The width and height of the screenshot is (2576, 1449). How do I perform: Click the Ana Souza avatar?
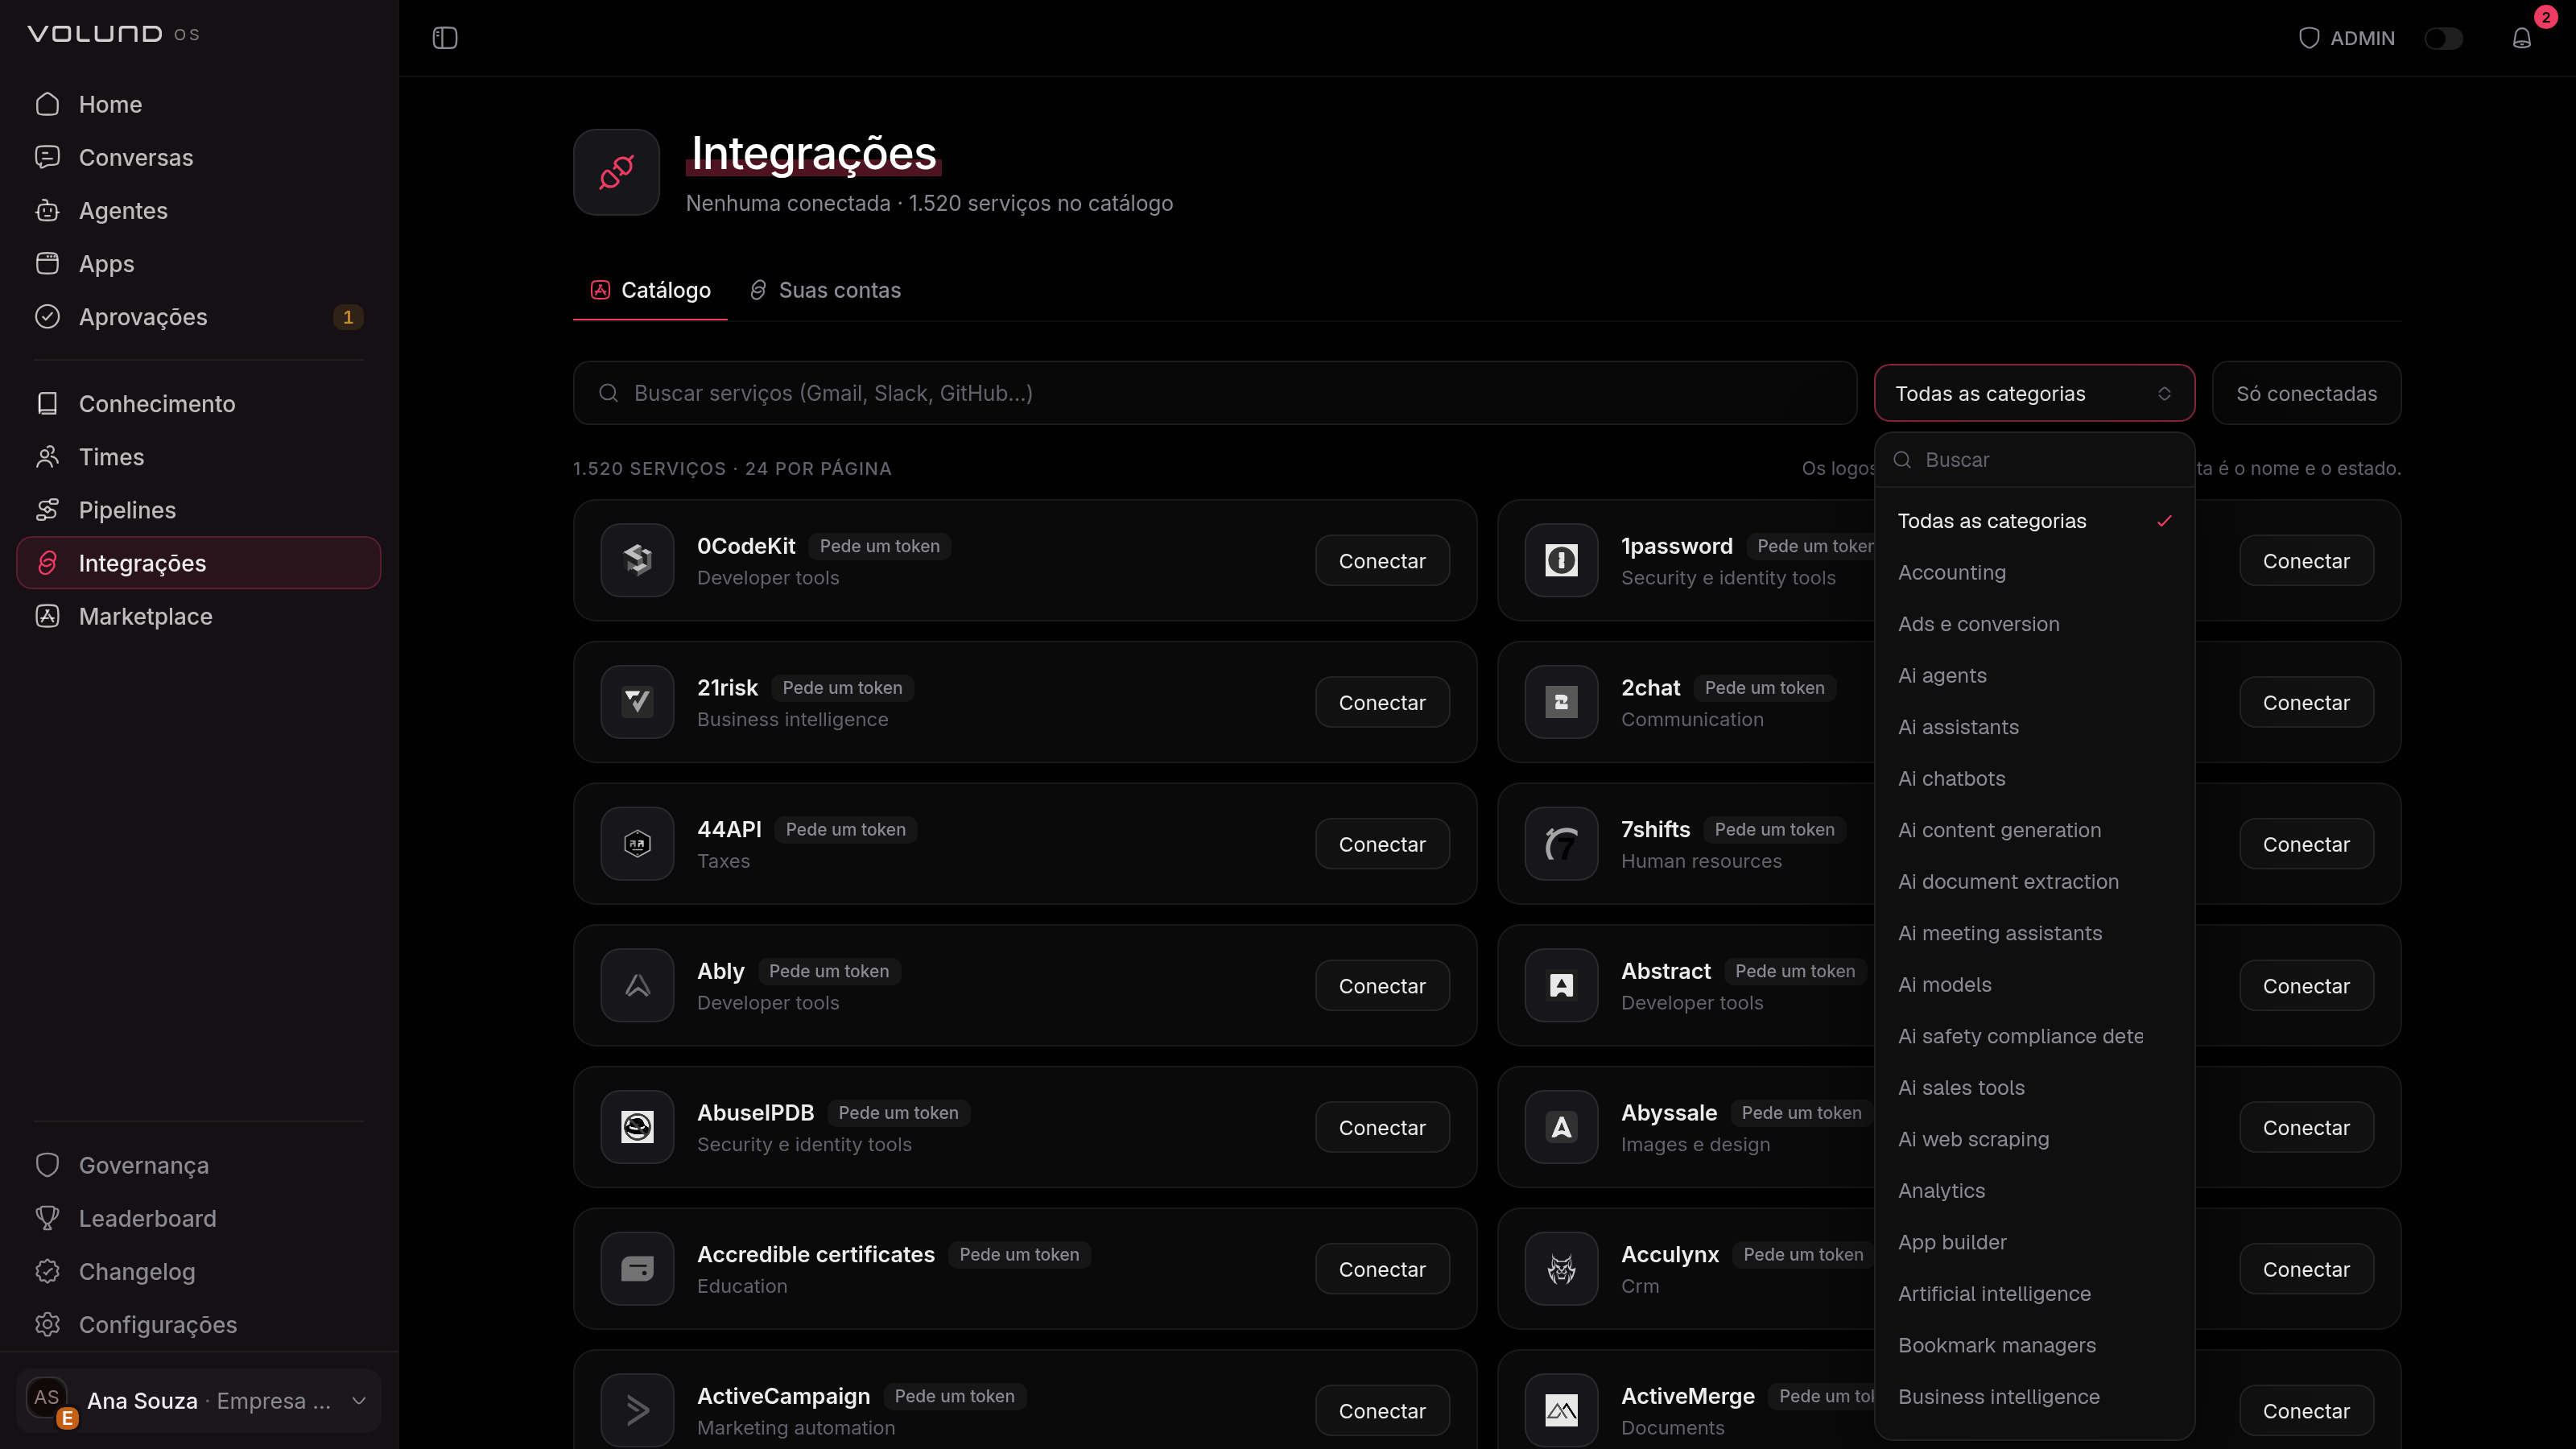pos(47,1398)
